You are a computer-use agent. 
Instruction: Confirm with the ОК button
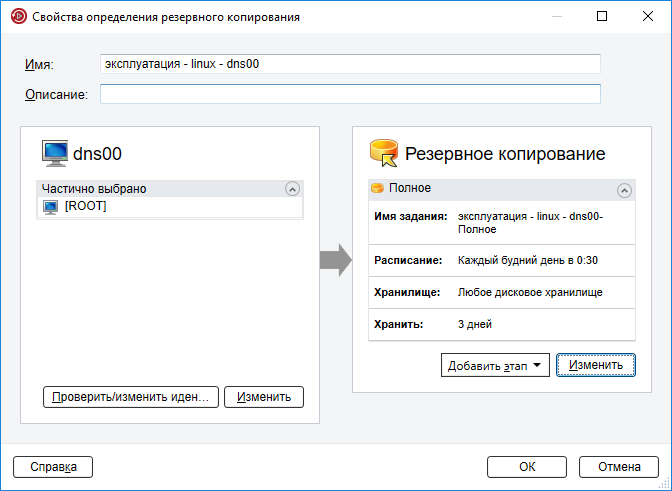tap(527, 467)
